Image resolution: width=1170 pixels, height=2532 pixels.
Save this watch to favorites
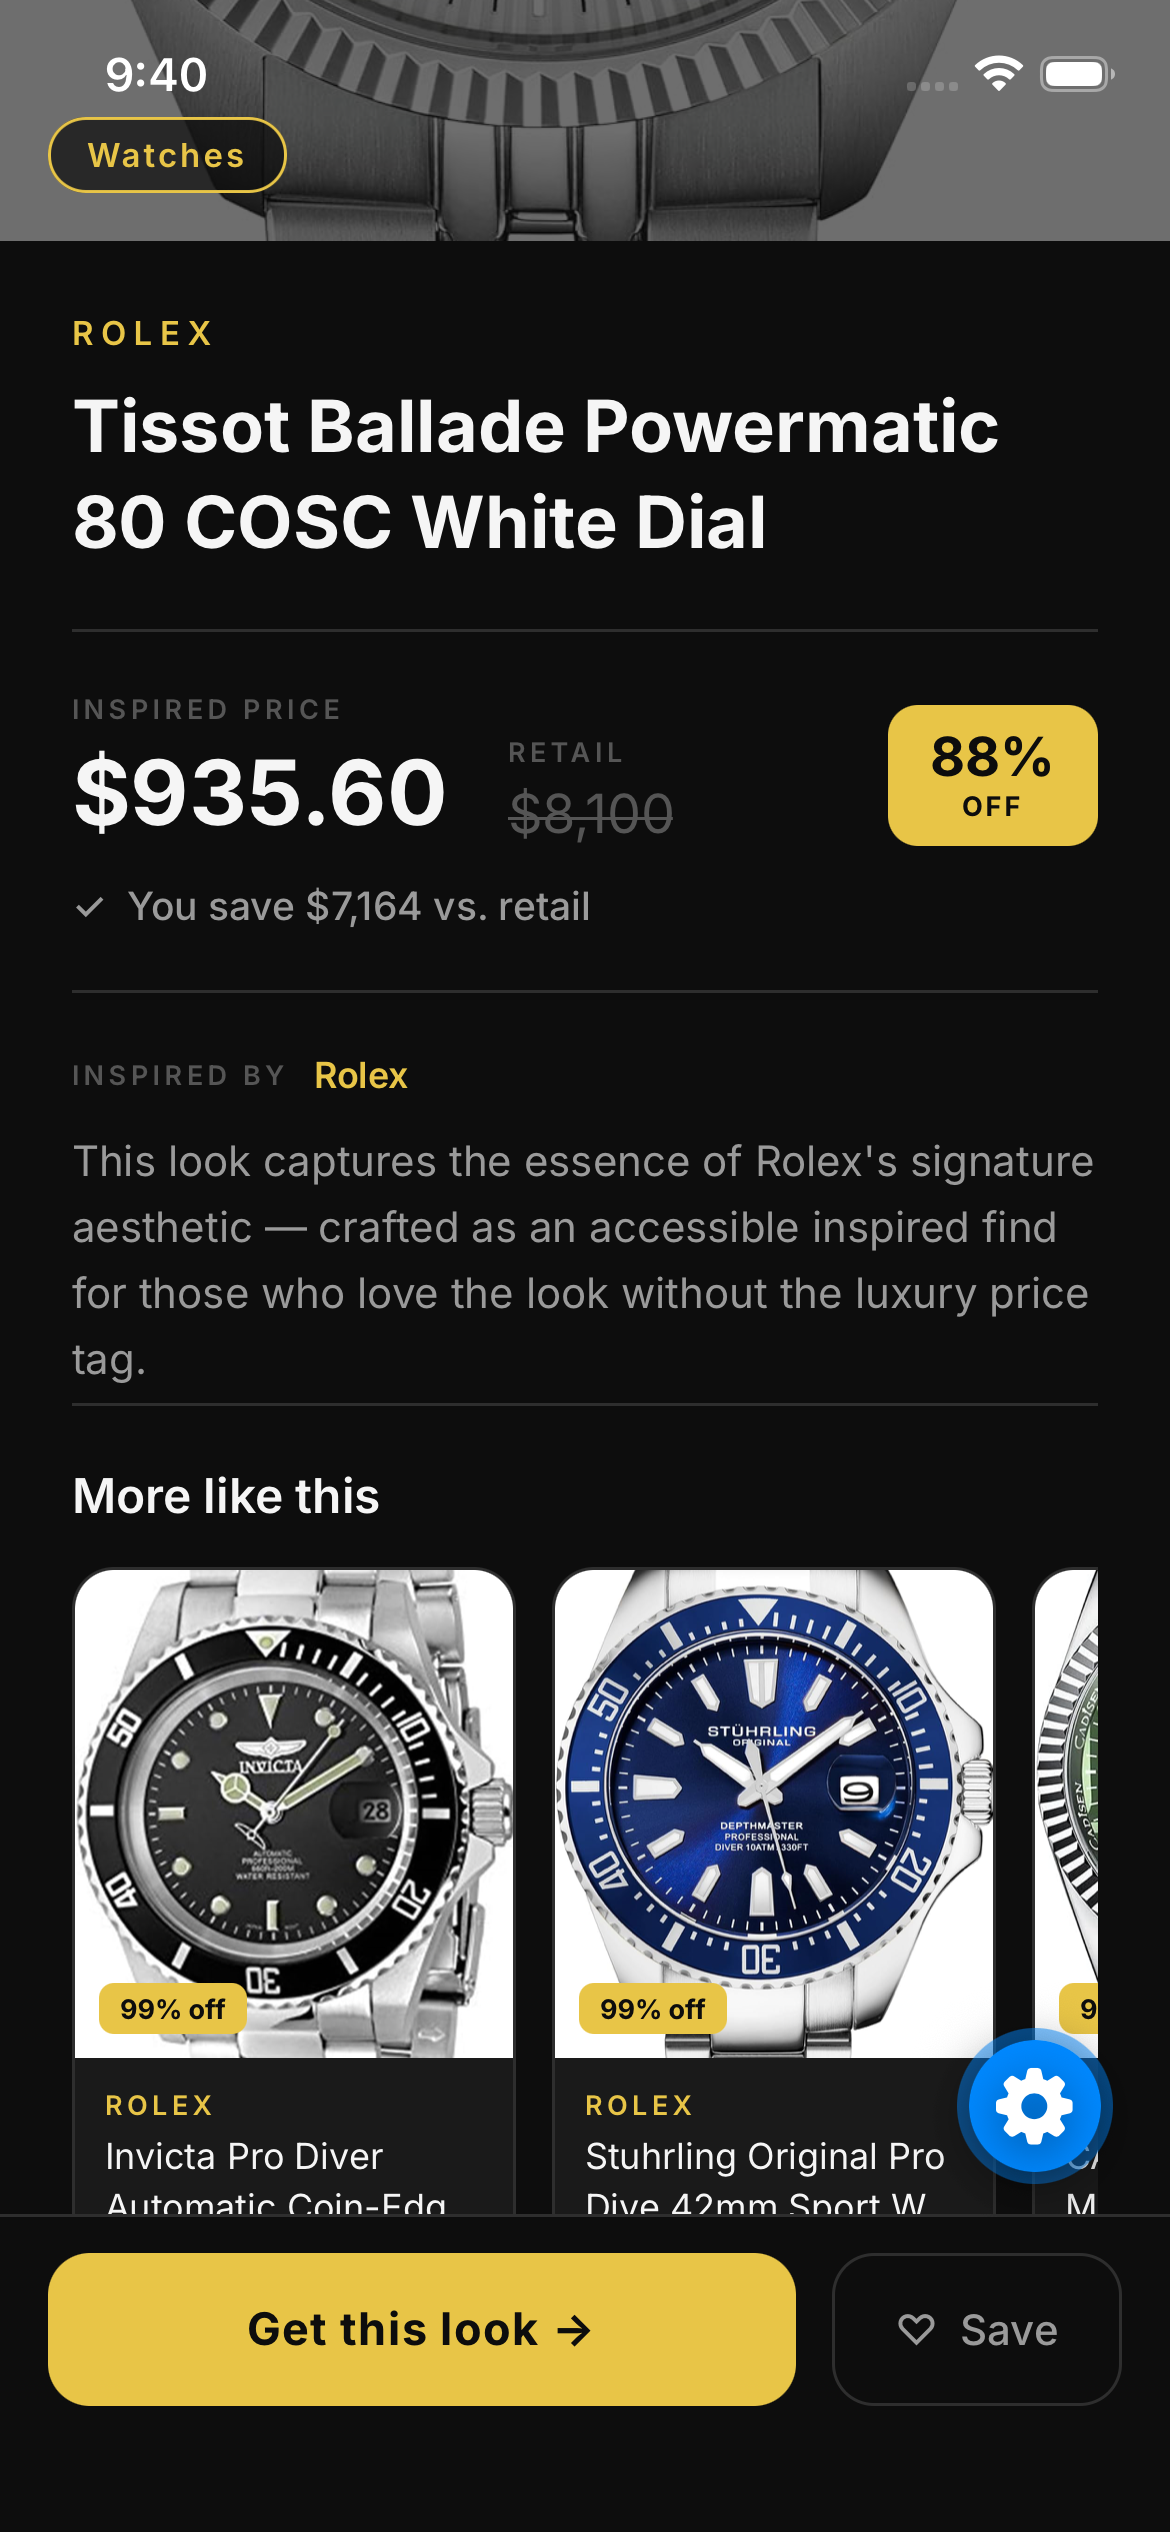click(x=976, y=2329)
